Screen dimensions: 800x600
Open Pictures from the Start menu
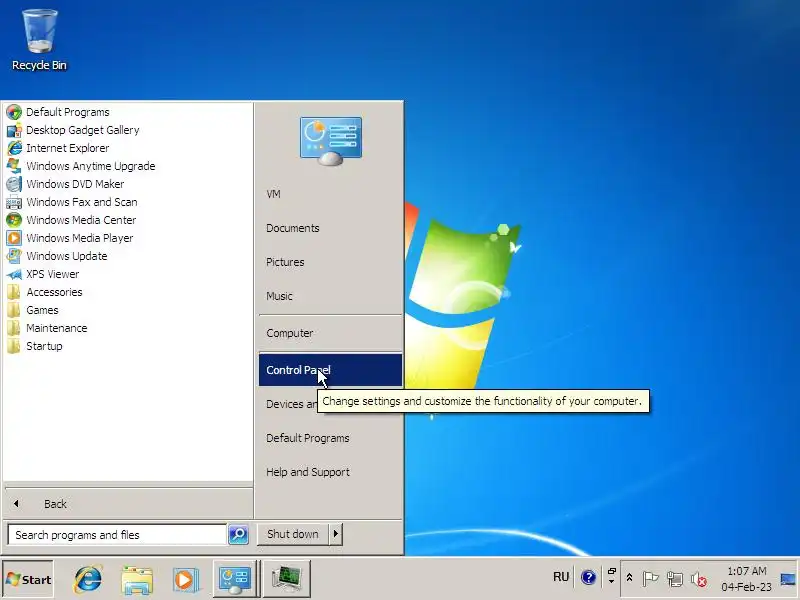point(330,262)
